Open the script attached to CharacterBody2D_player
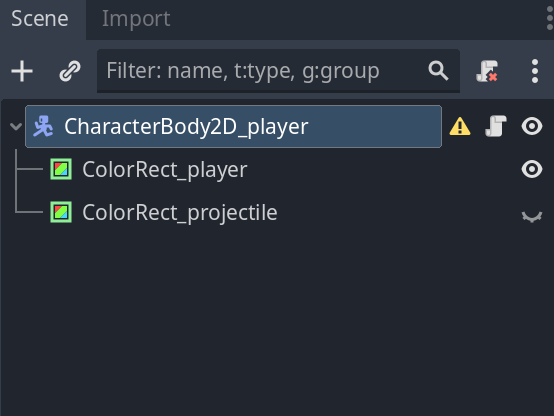The image size is (554, 416). click(x=496, y=126)
